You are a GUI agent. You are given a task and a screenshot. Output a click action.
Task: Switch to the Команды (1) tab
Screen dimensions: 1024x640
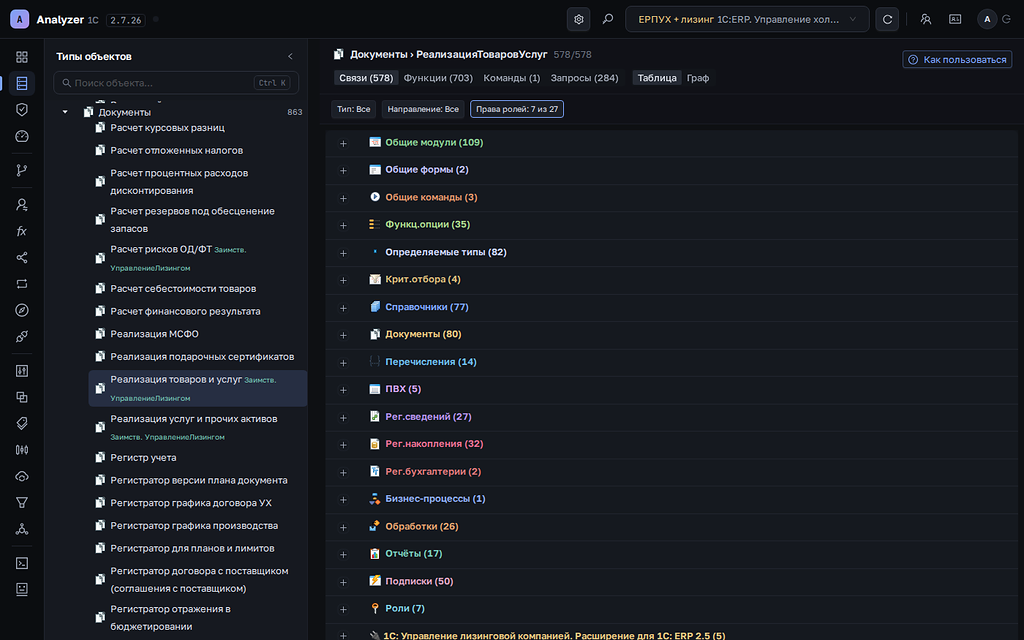click(511, 78)
